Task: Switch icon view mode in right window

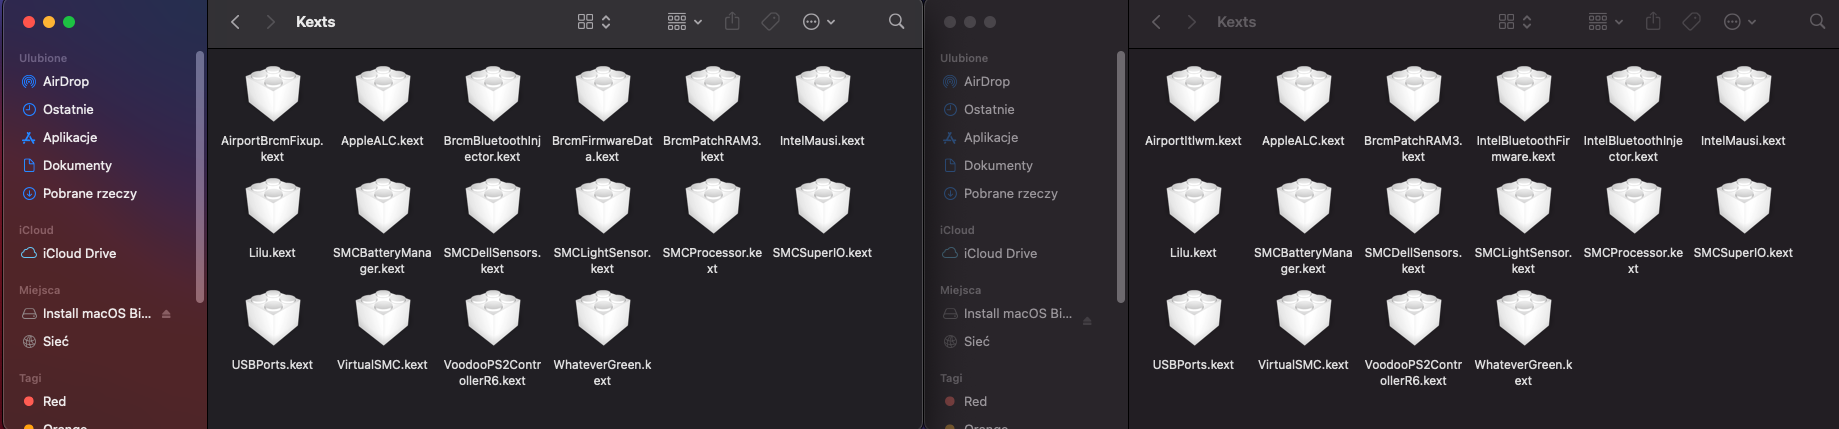Action: click(1515, 22)
